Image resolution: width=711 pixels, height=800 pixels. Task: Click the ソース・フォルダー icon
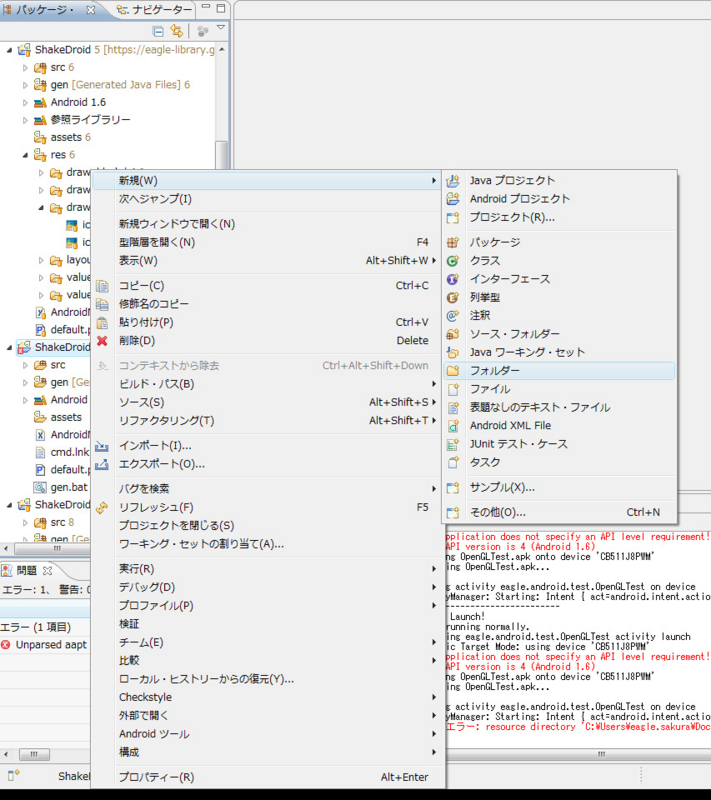coord(452,334)
